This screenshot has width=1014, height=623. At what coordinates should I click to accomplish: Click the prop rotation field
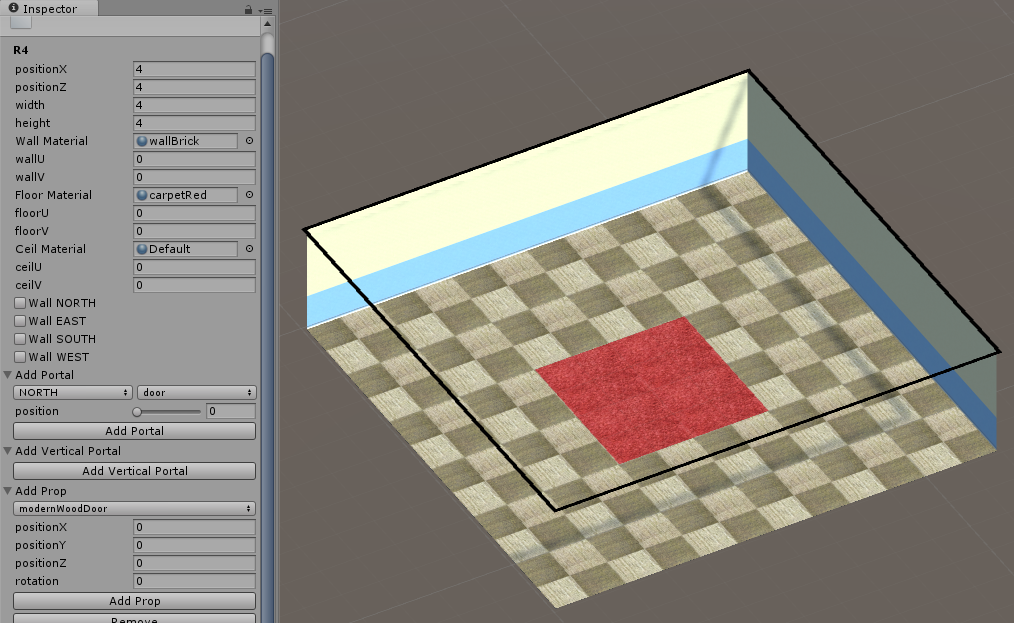point(195,582)
